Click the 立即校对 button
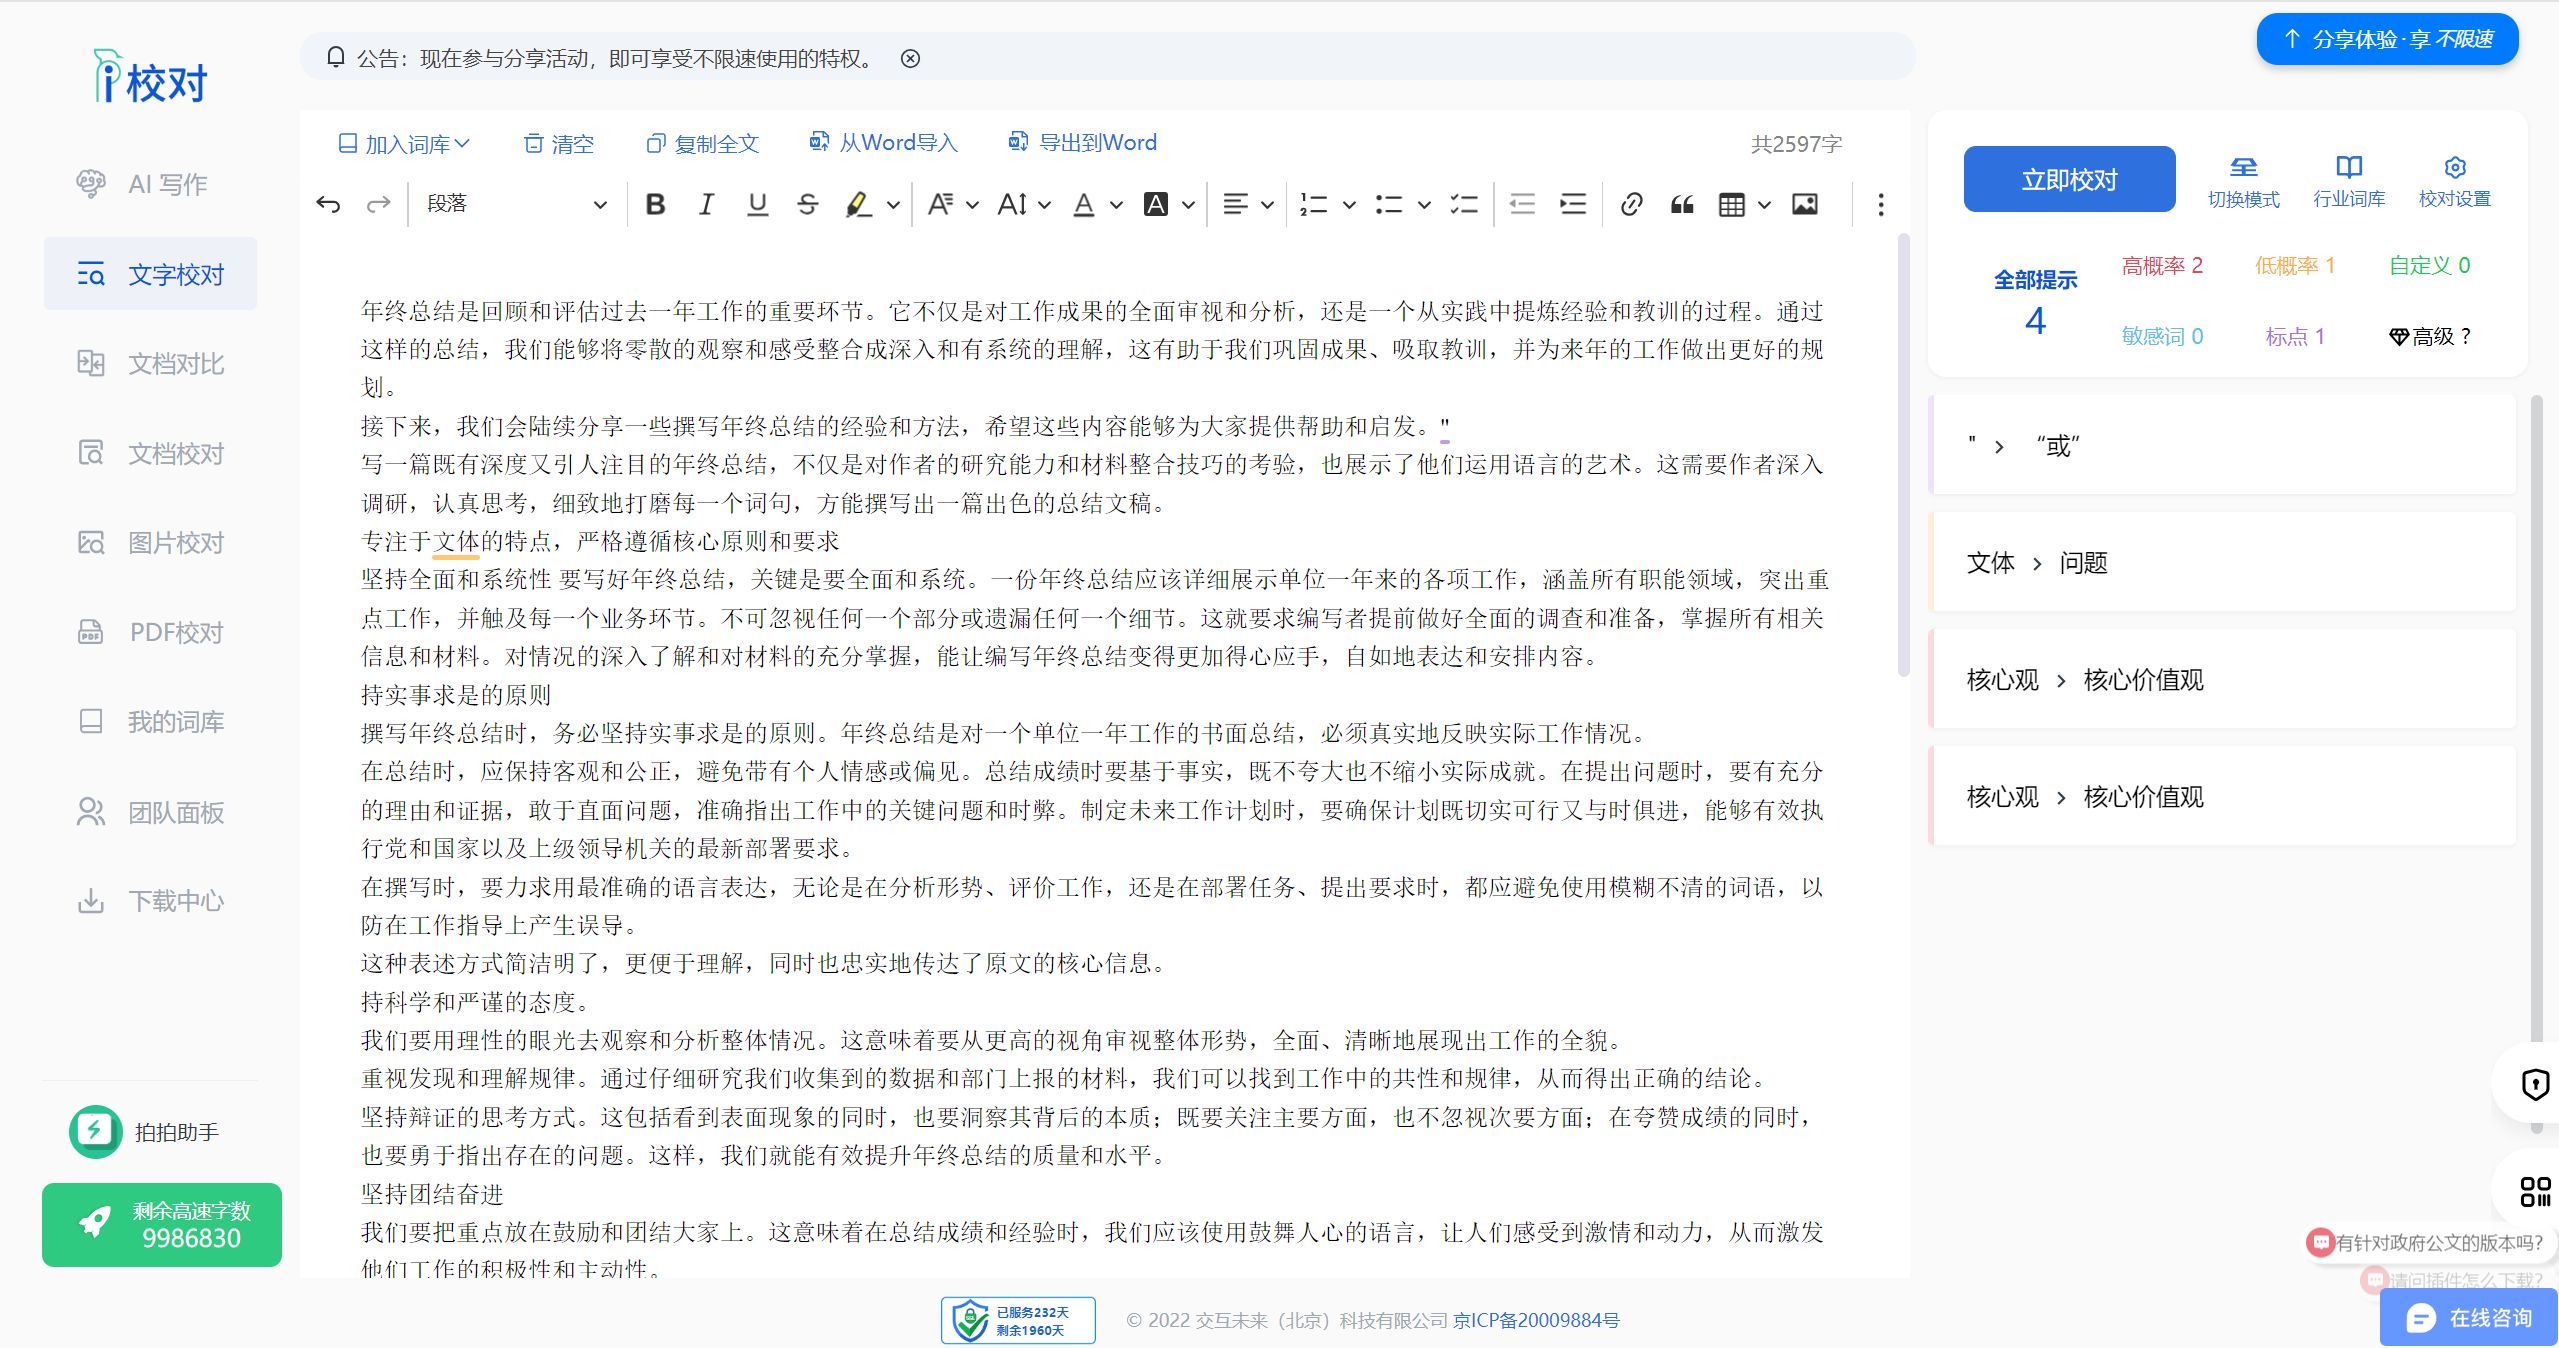Image resolution: width=2559 pixels, height=1348 pixels. tap(2069, 179)
